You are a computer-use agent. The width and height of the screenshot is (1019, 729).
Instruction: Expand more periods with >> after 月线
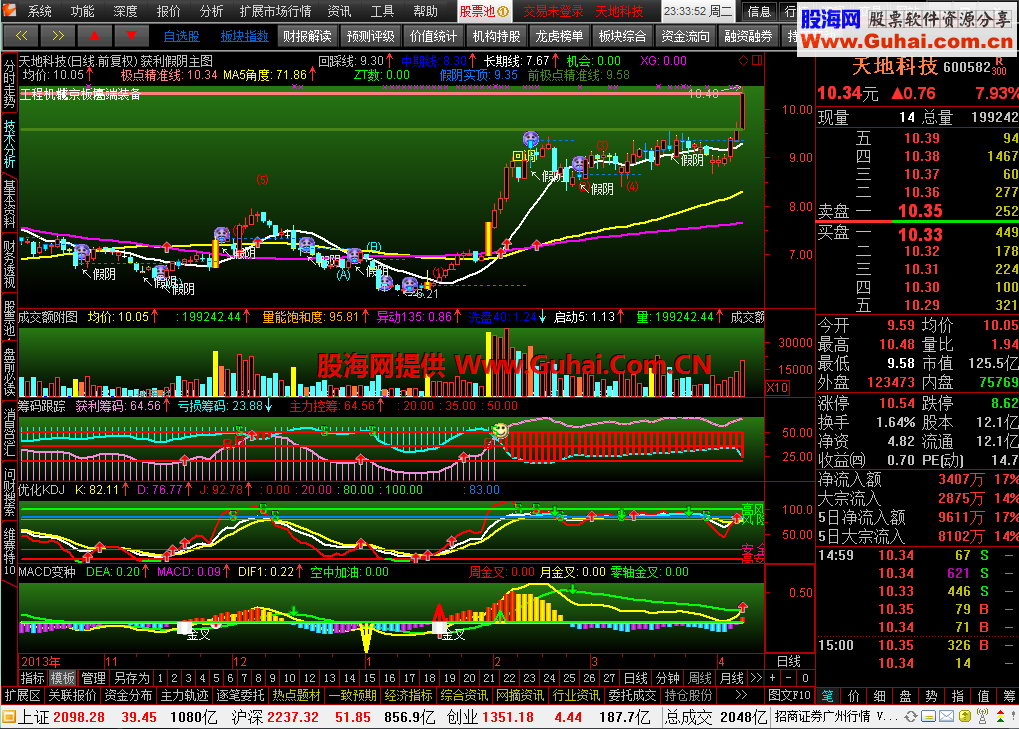[x=756, y=678]
